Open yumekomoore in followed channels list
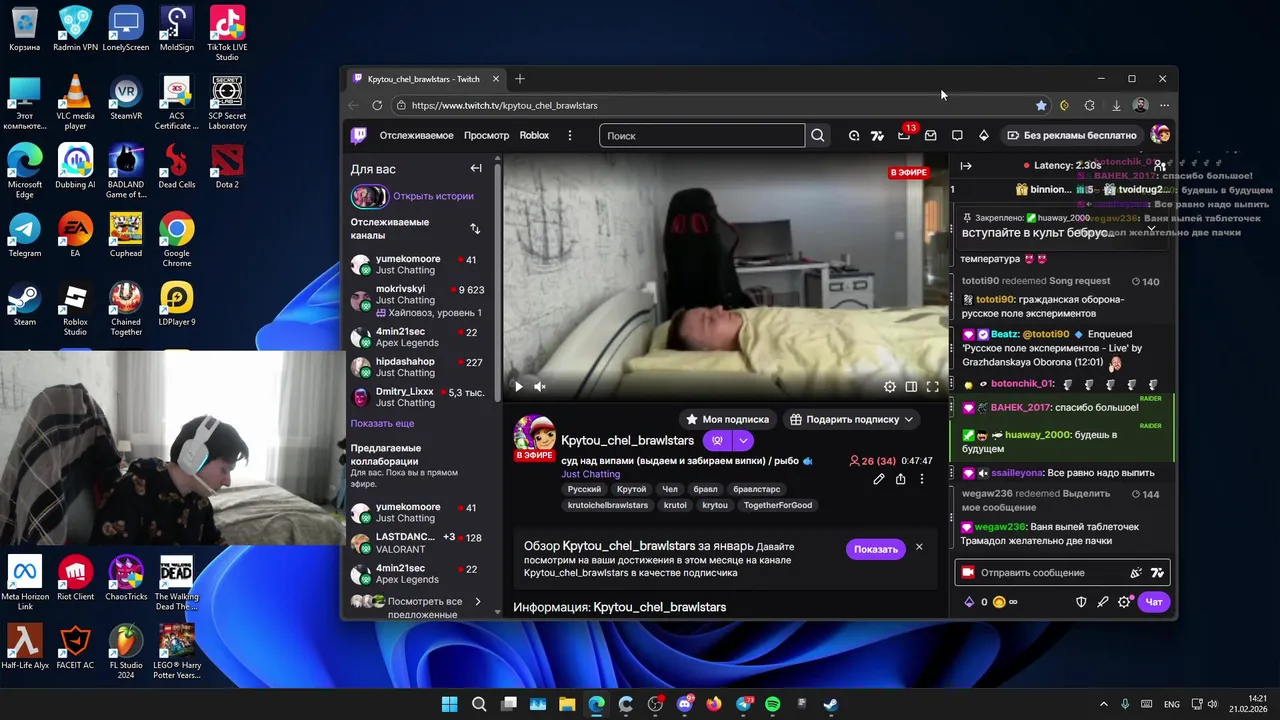1280x720 pixels. [x=420, y=264]
